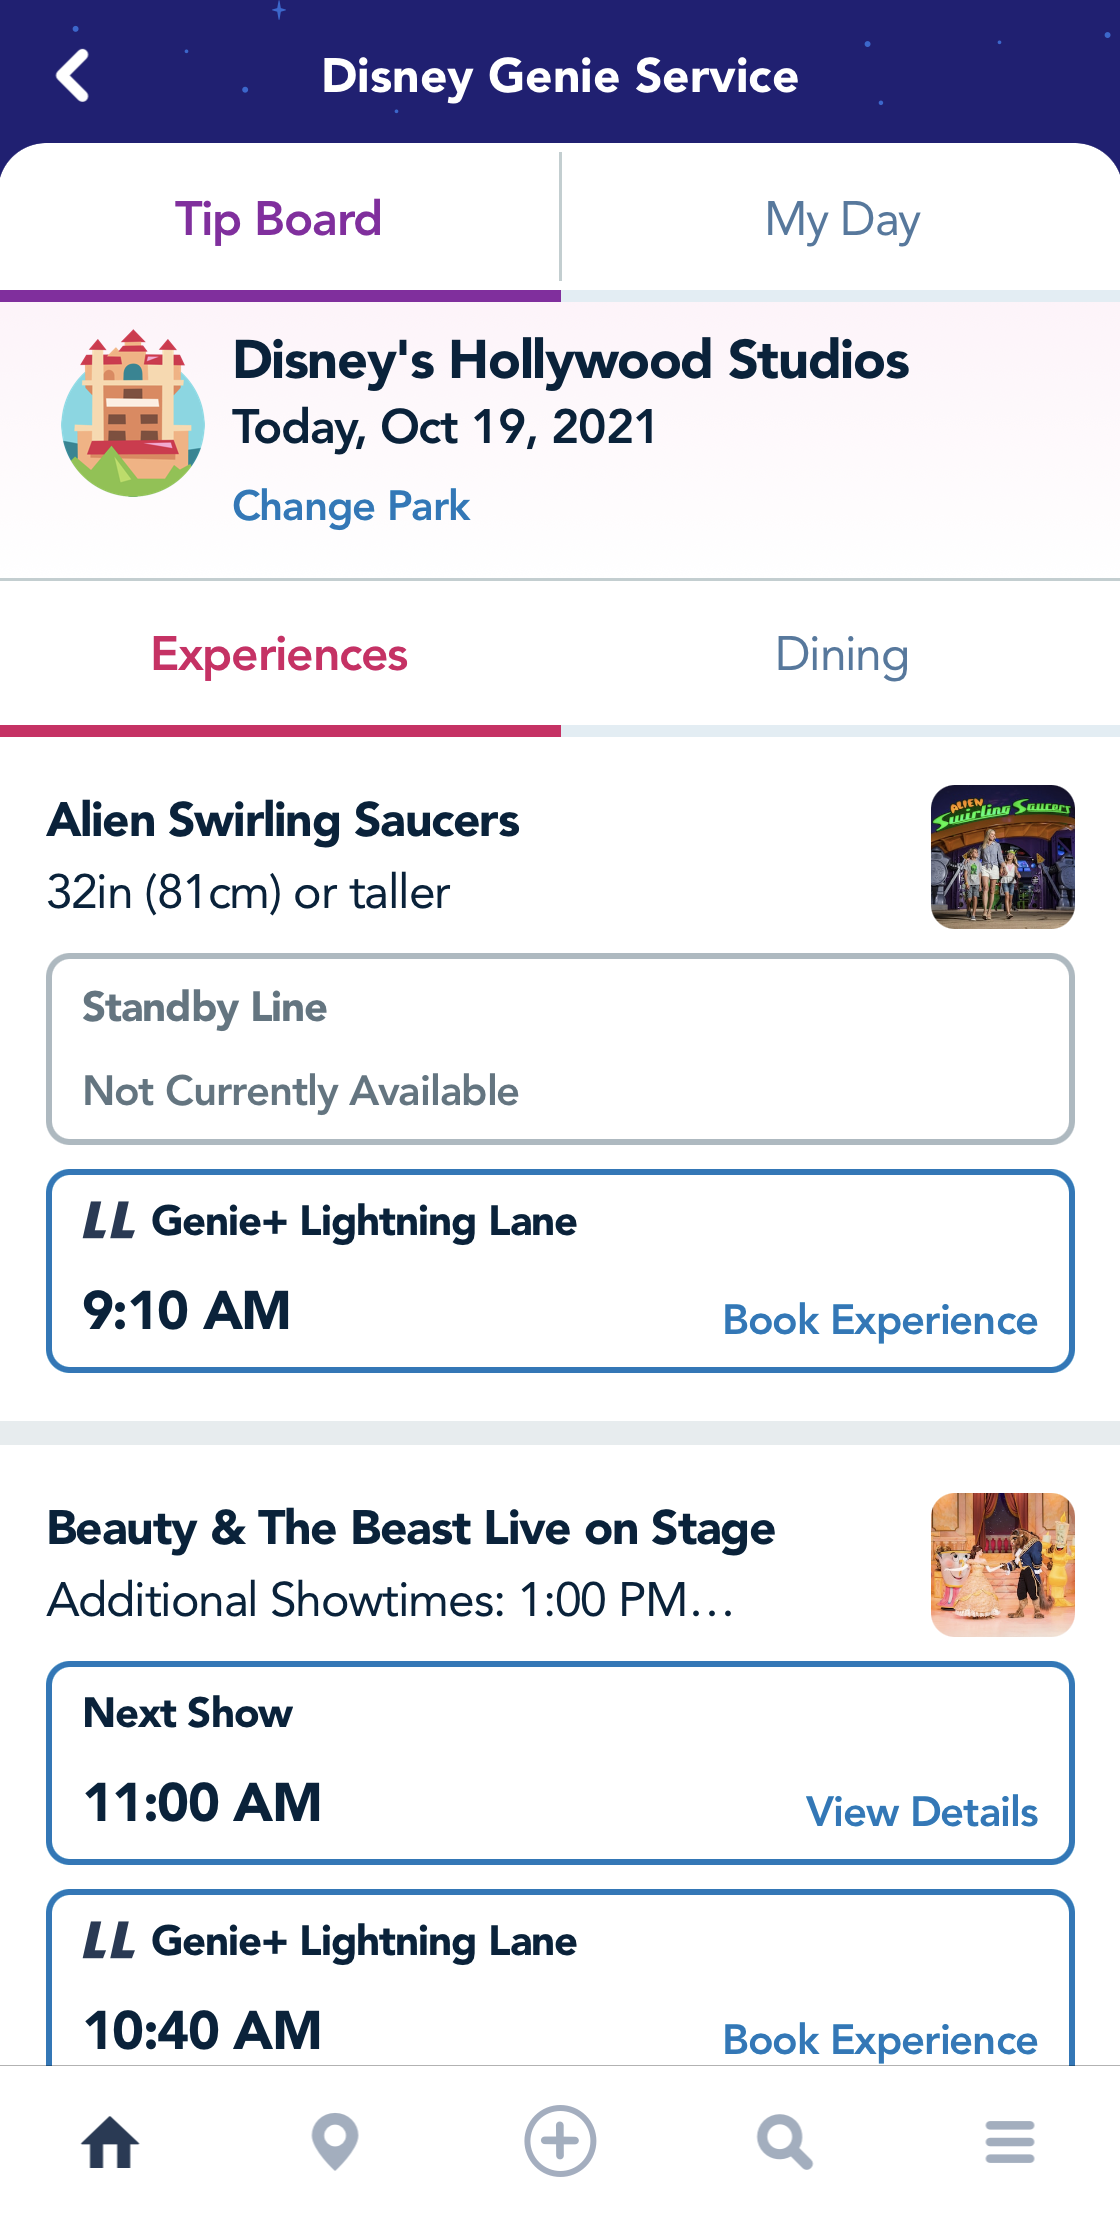This screenshot has width=1120, height=2217.
Task: Tap the Hollywood Studios park icon
Action: [x=133, y=415]
